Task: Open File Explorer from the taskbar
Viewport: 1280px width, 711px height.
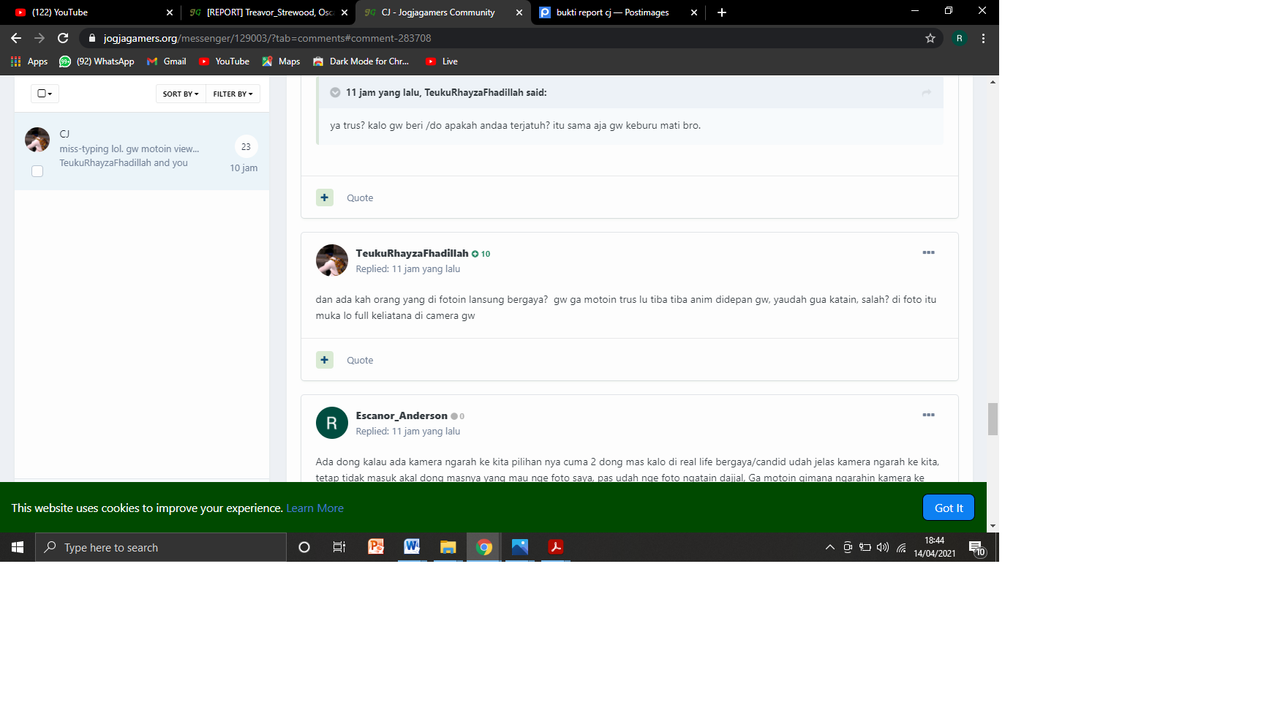Action: (x=448, y=547)
